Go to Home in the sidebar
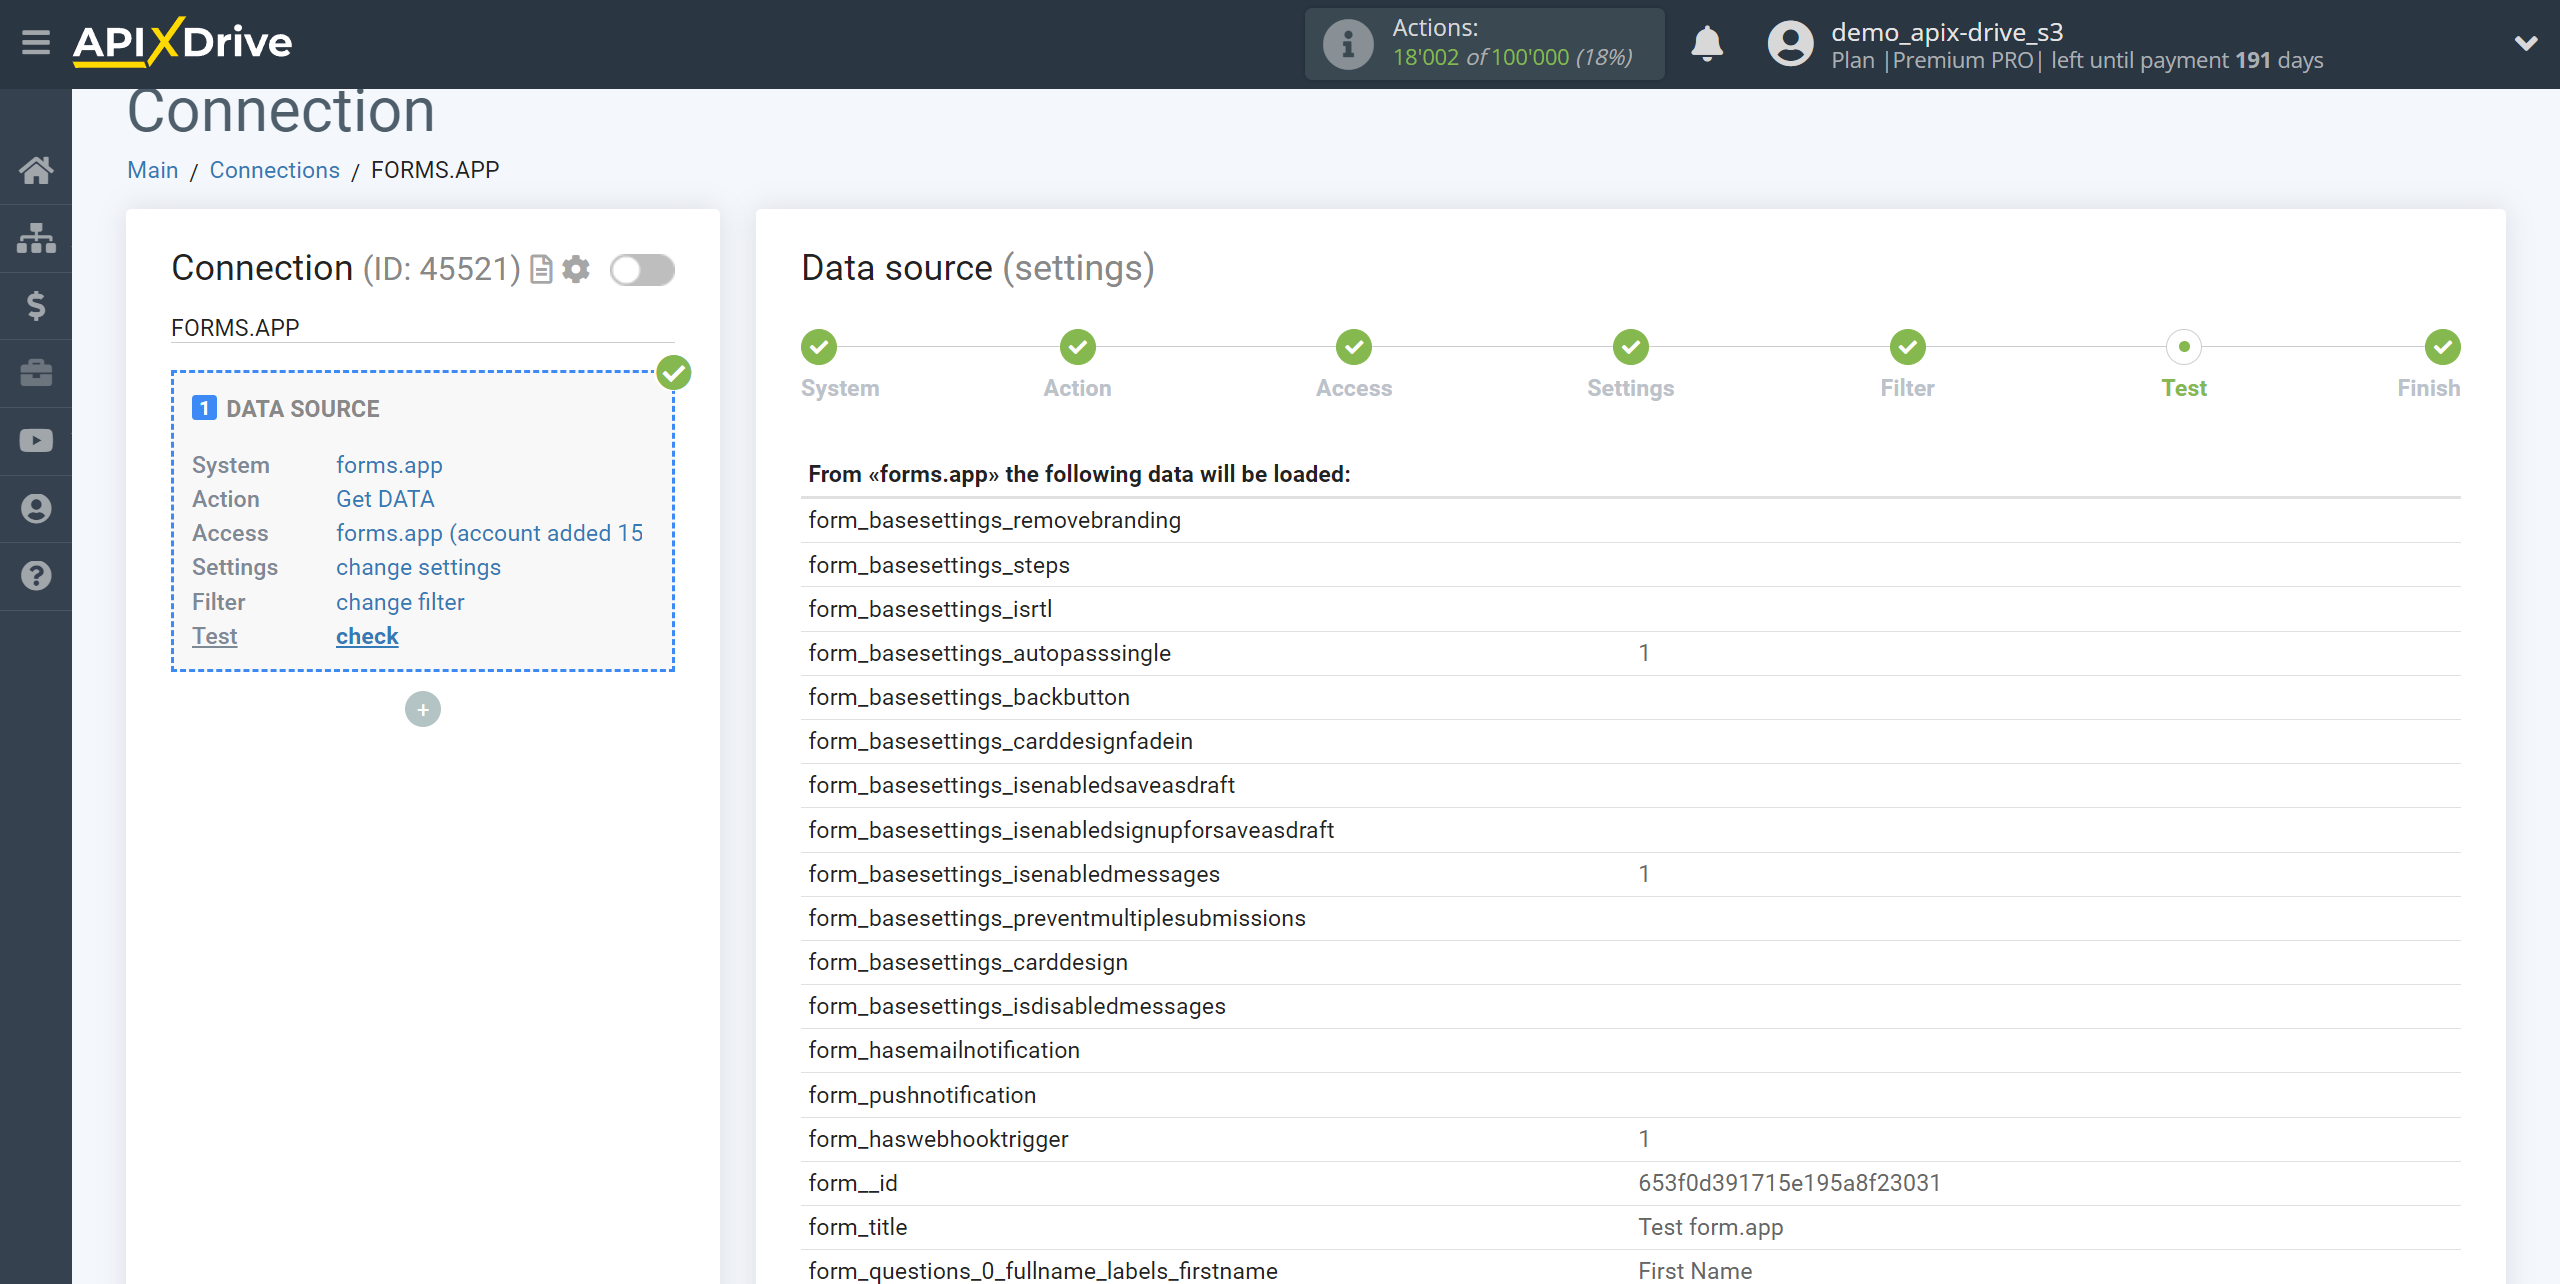Image resolution: width=2560 pixels, height=1284 pixels. click(36, 170)
